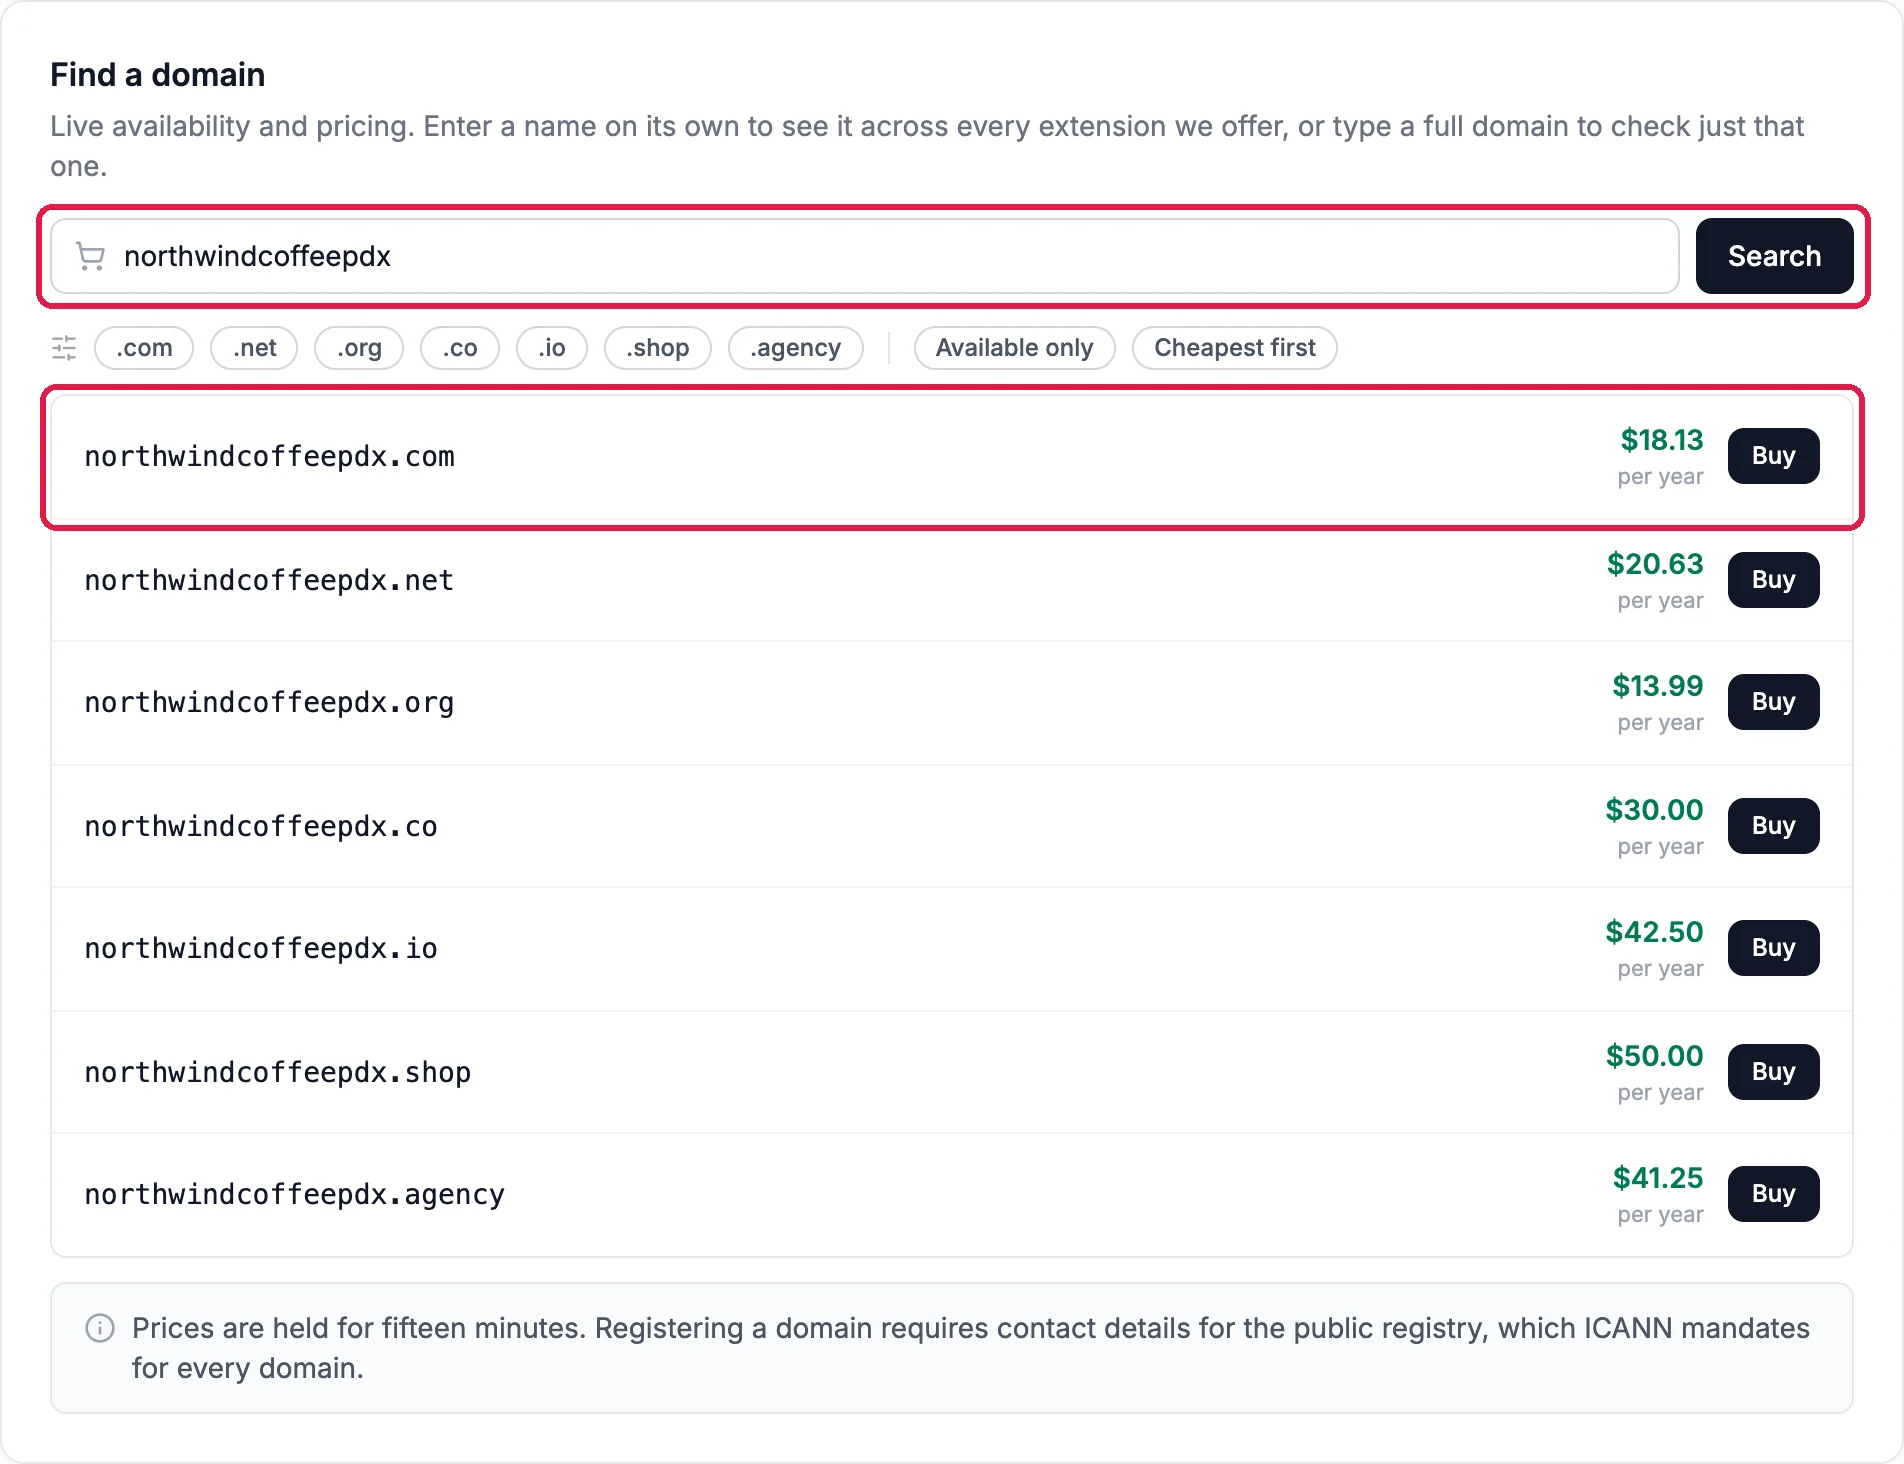
Task: Click the $18.13 price
Action: 1662,440
